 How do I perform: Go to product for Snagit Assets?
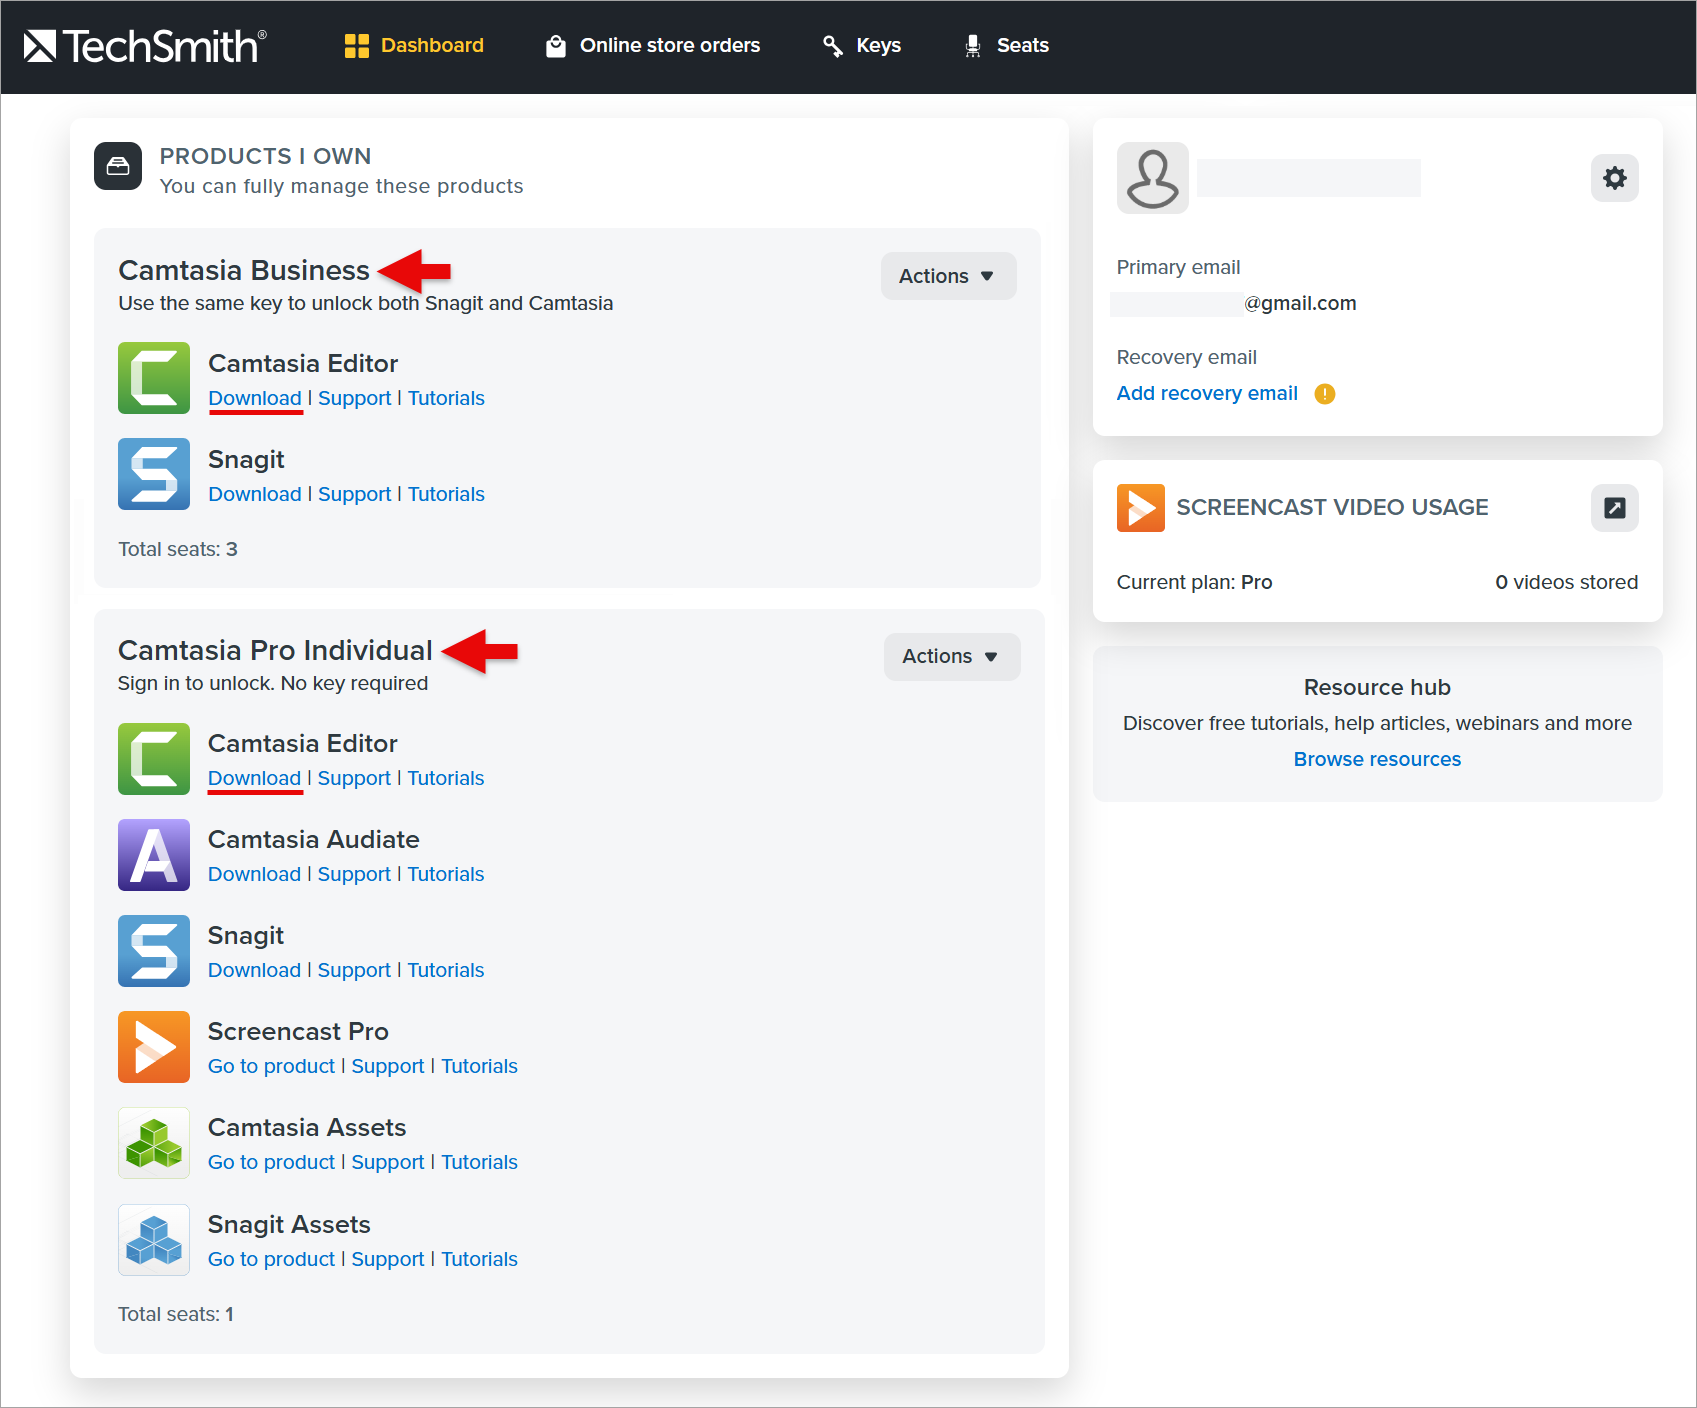point(272,1259)
